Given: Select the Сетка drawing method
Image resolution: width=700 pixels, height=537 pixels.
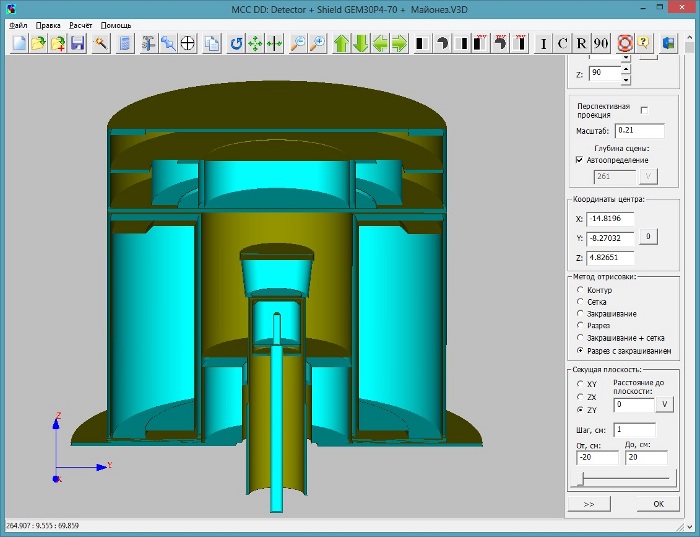Looking at the screenshot, I should 580,302.
